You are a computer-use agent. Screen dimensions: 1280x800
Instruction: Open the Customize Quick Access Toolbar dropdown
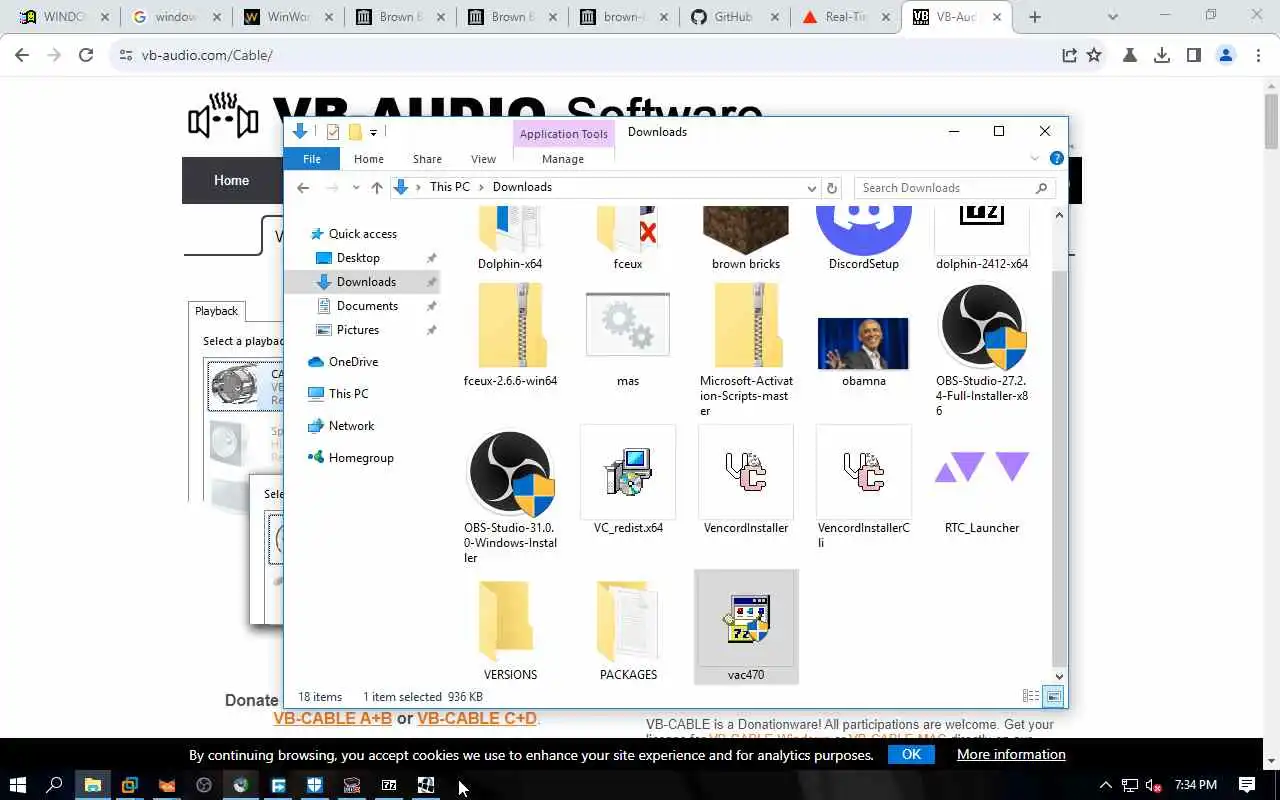[x=373, y=132]
